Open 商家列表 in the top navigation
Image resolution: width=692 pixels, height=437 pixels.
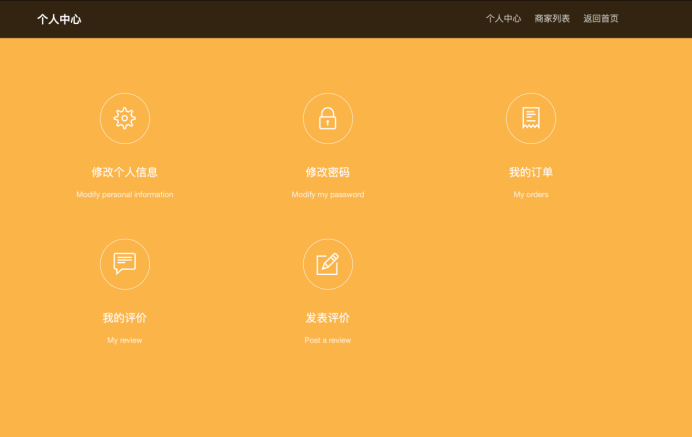click(x=552, y=18)
